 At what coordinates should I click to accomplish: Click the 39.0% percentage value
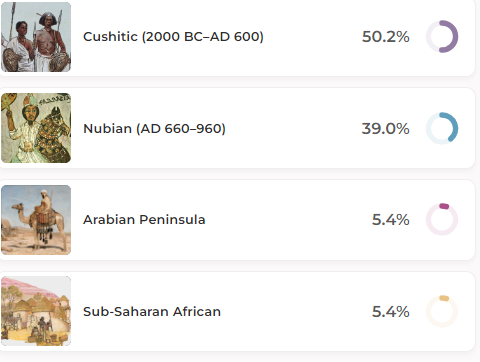386,128
